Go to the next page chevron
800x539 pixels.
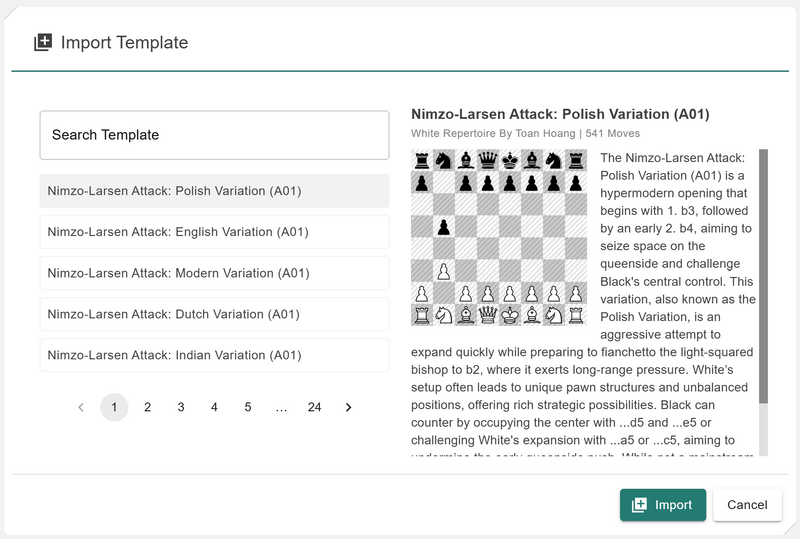(348, 407)
